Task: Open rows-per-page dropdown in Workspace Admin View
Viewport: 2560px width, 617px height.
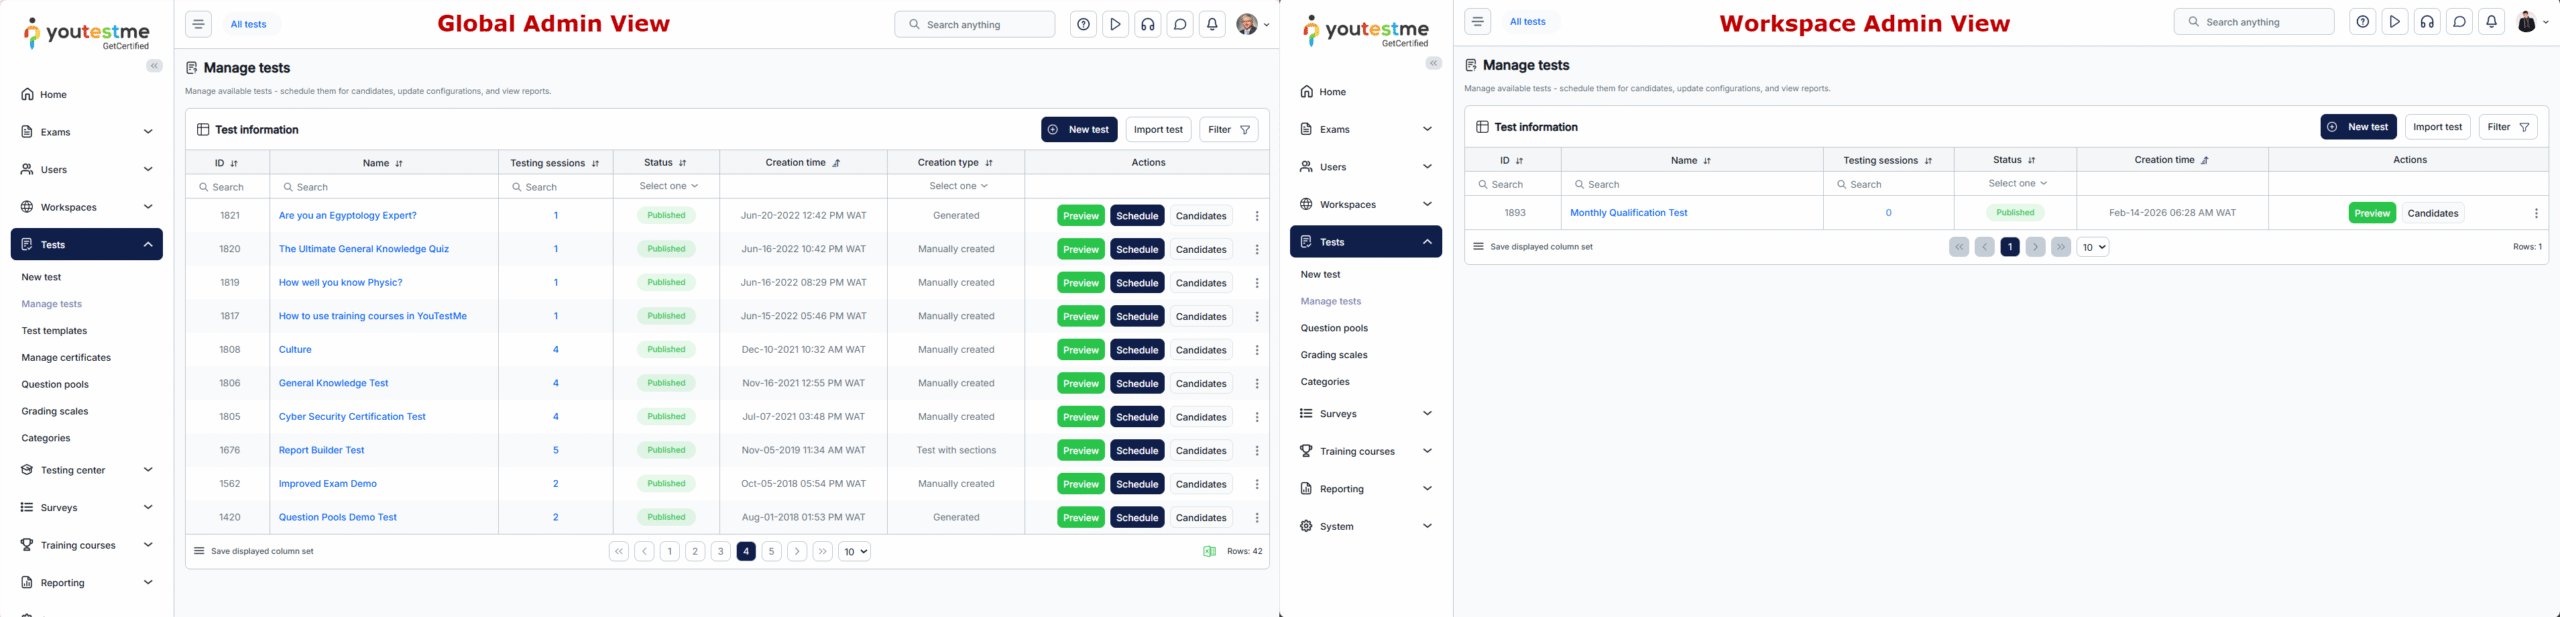Action: [x=2092, y=247]
